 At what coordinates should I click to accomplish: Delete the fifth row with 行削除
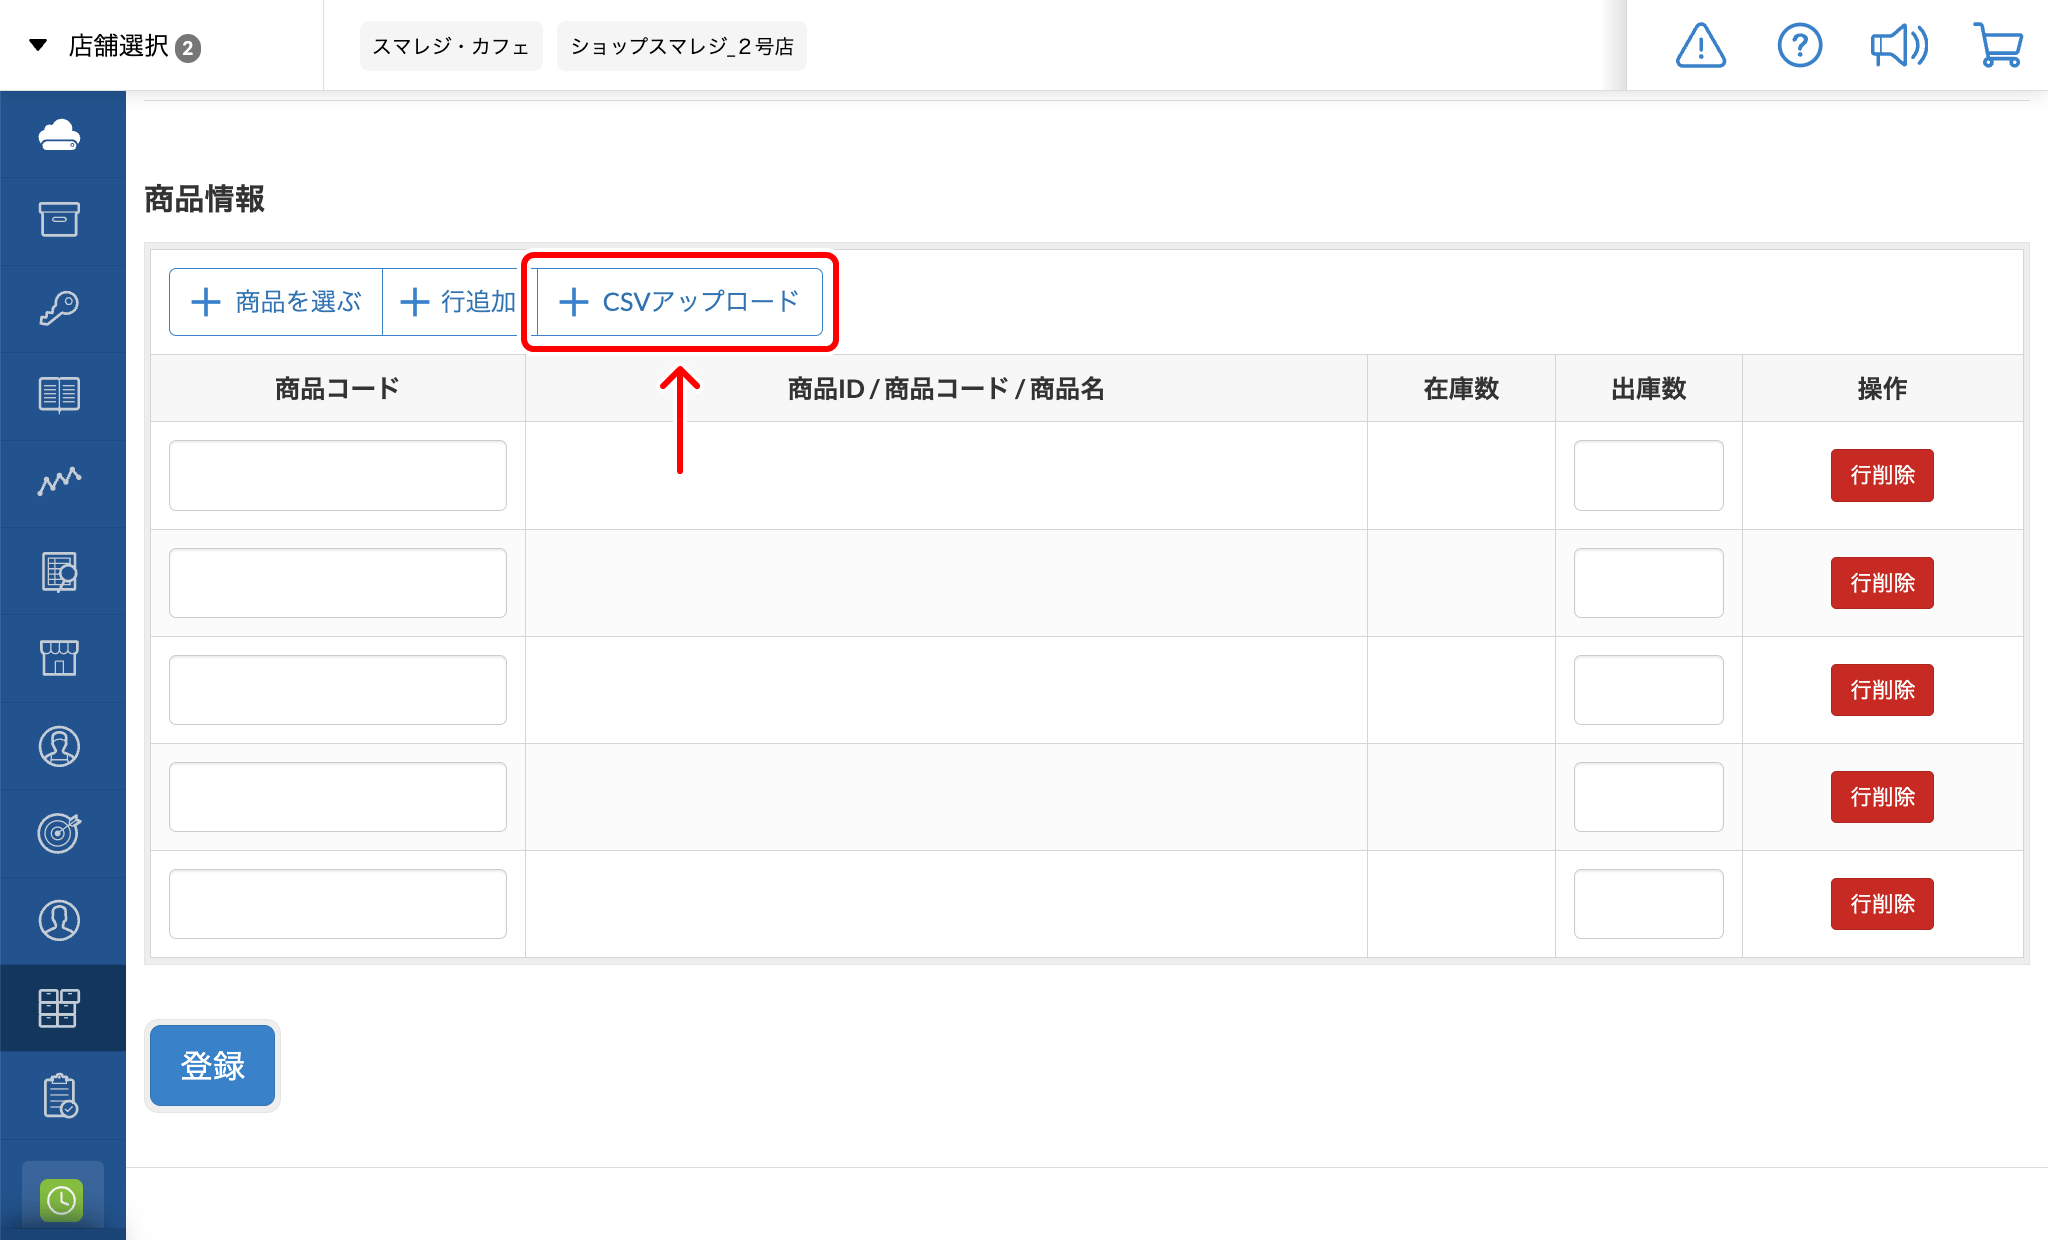[1882, 904]
